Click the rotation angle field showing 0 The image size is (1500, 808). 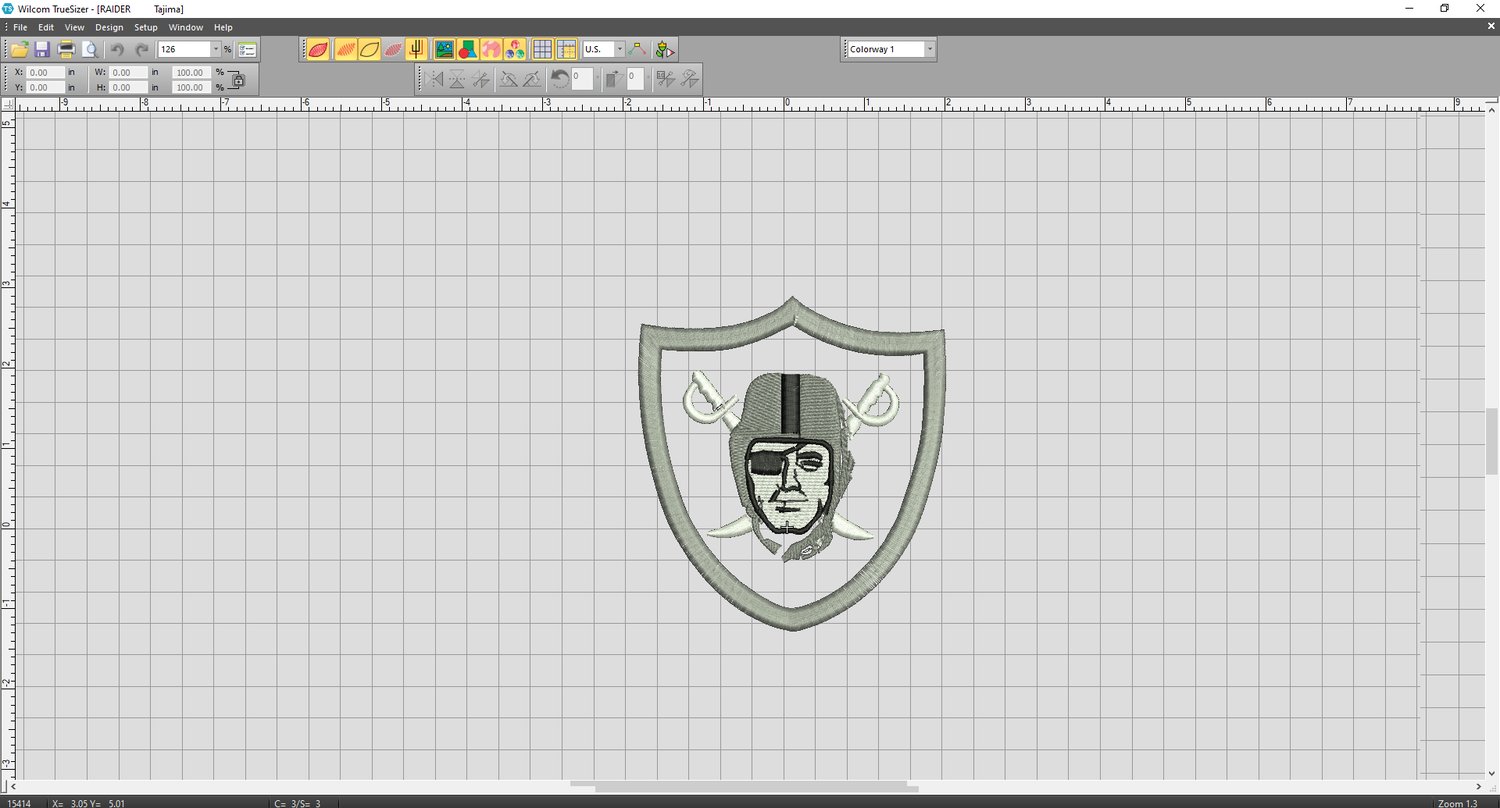[x=583, y=77]
